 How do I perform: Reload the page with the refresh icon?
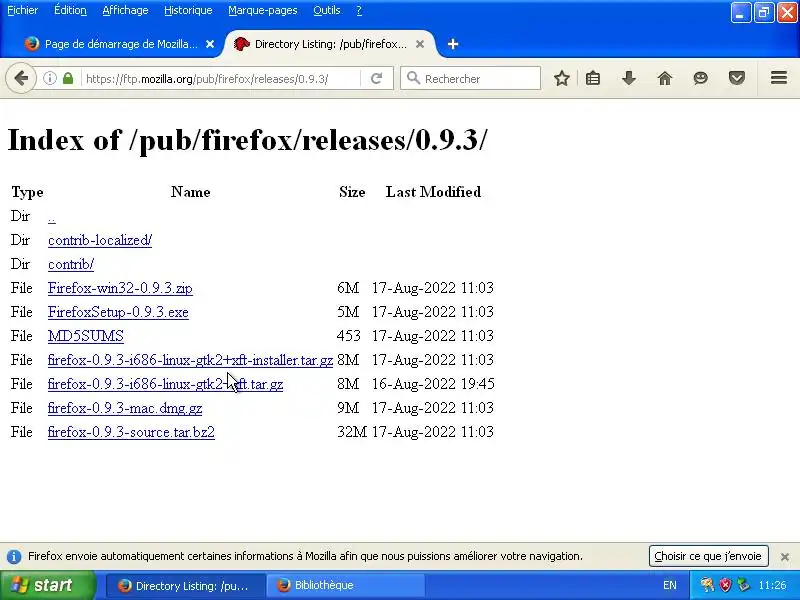coord(377,79)
